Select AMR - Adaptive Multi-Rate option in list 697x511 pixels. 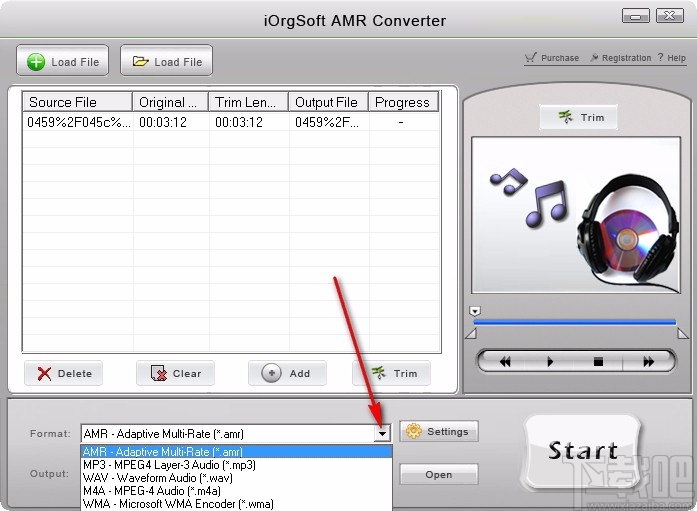tap(236, 451)
